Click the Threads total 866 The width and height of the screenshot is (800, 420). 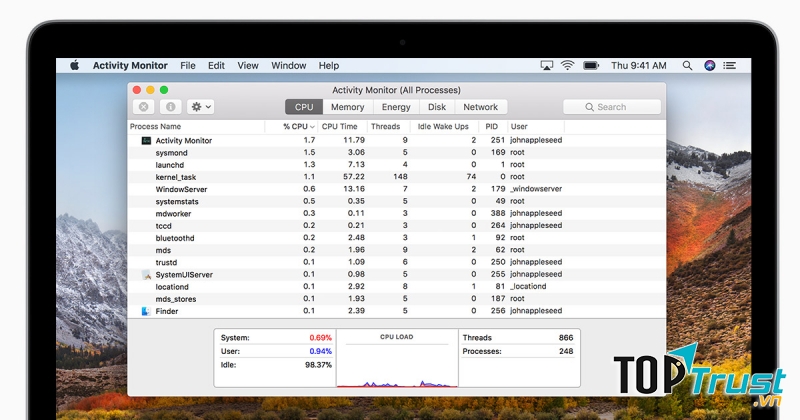(566, 338)
